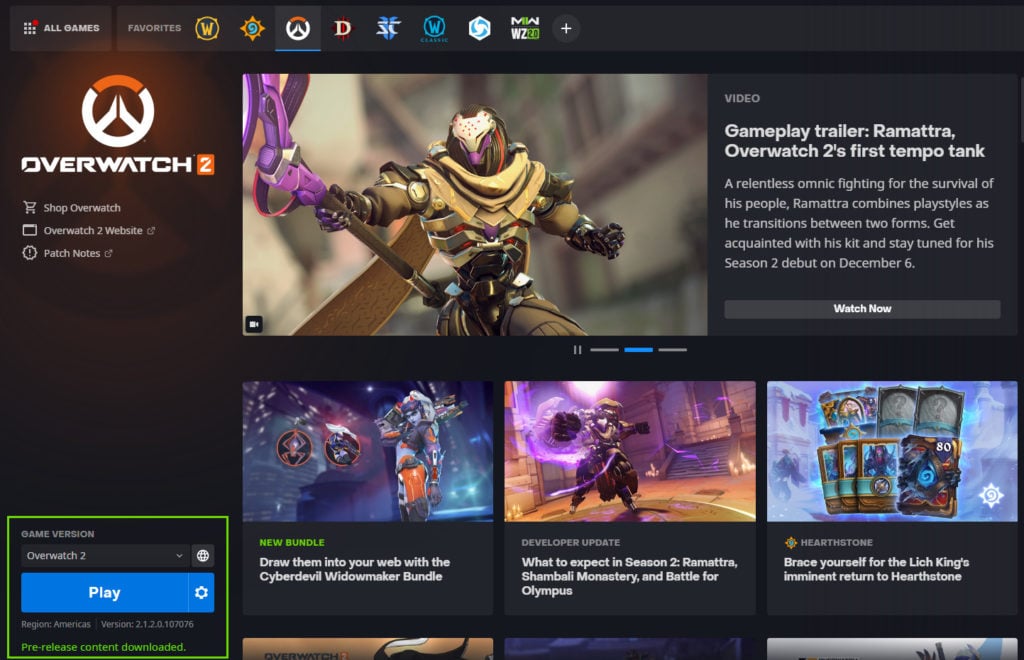Select the Hearthstone favorites icon

pos(252,28)
